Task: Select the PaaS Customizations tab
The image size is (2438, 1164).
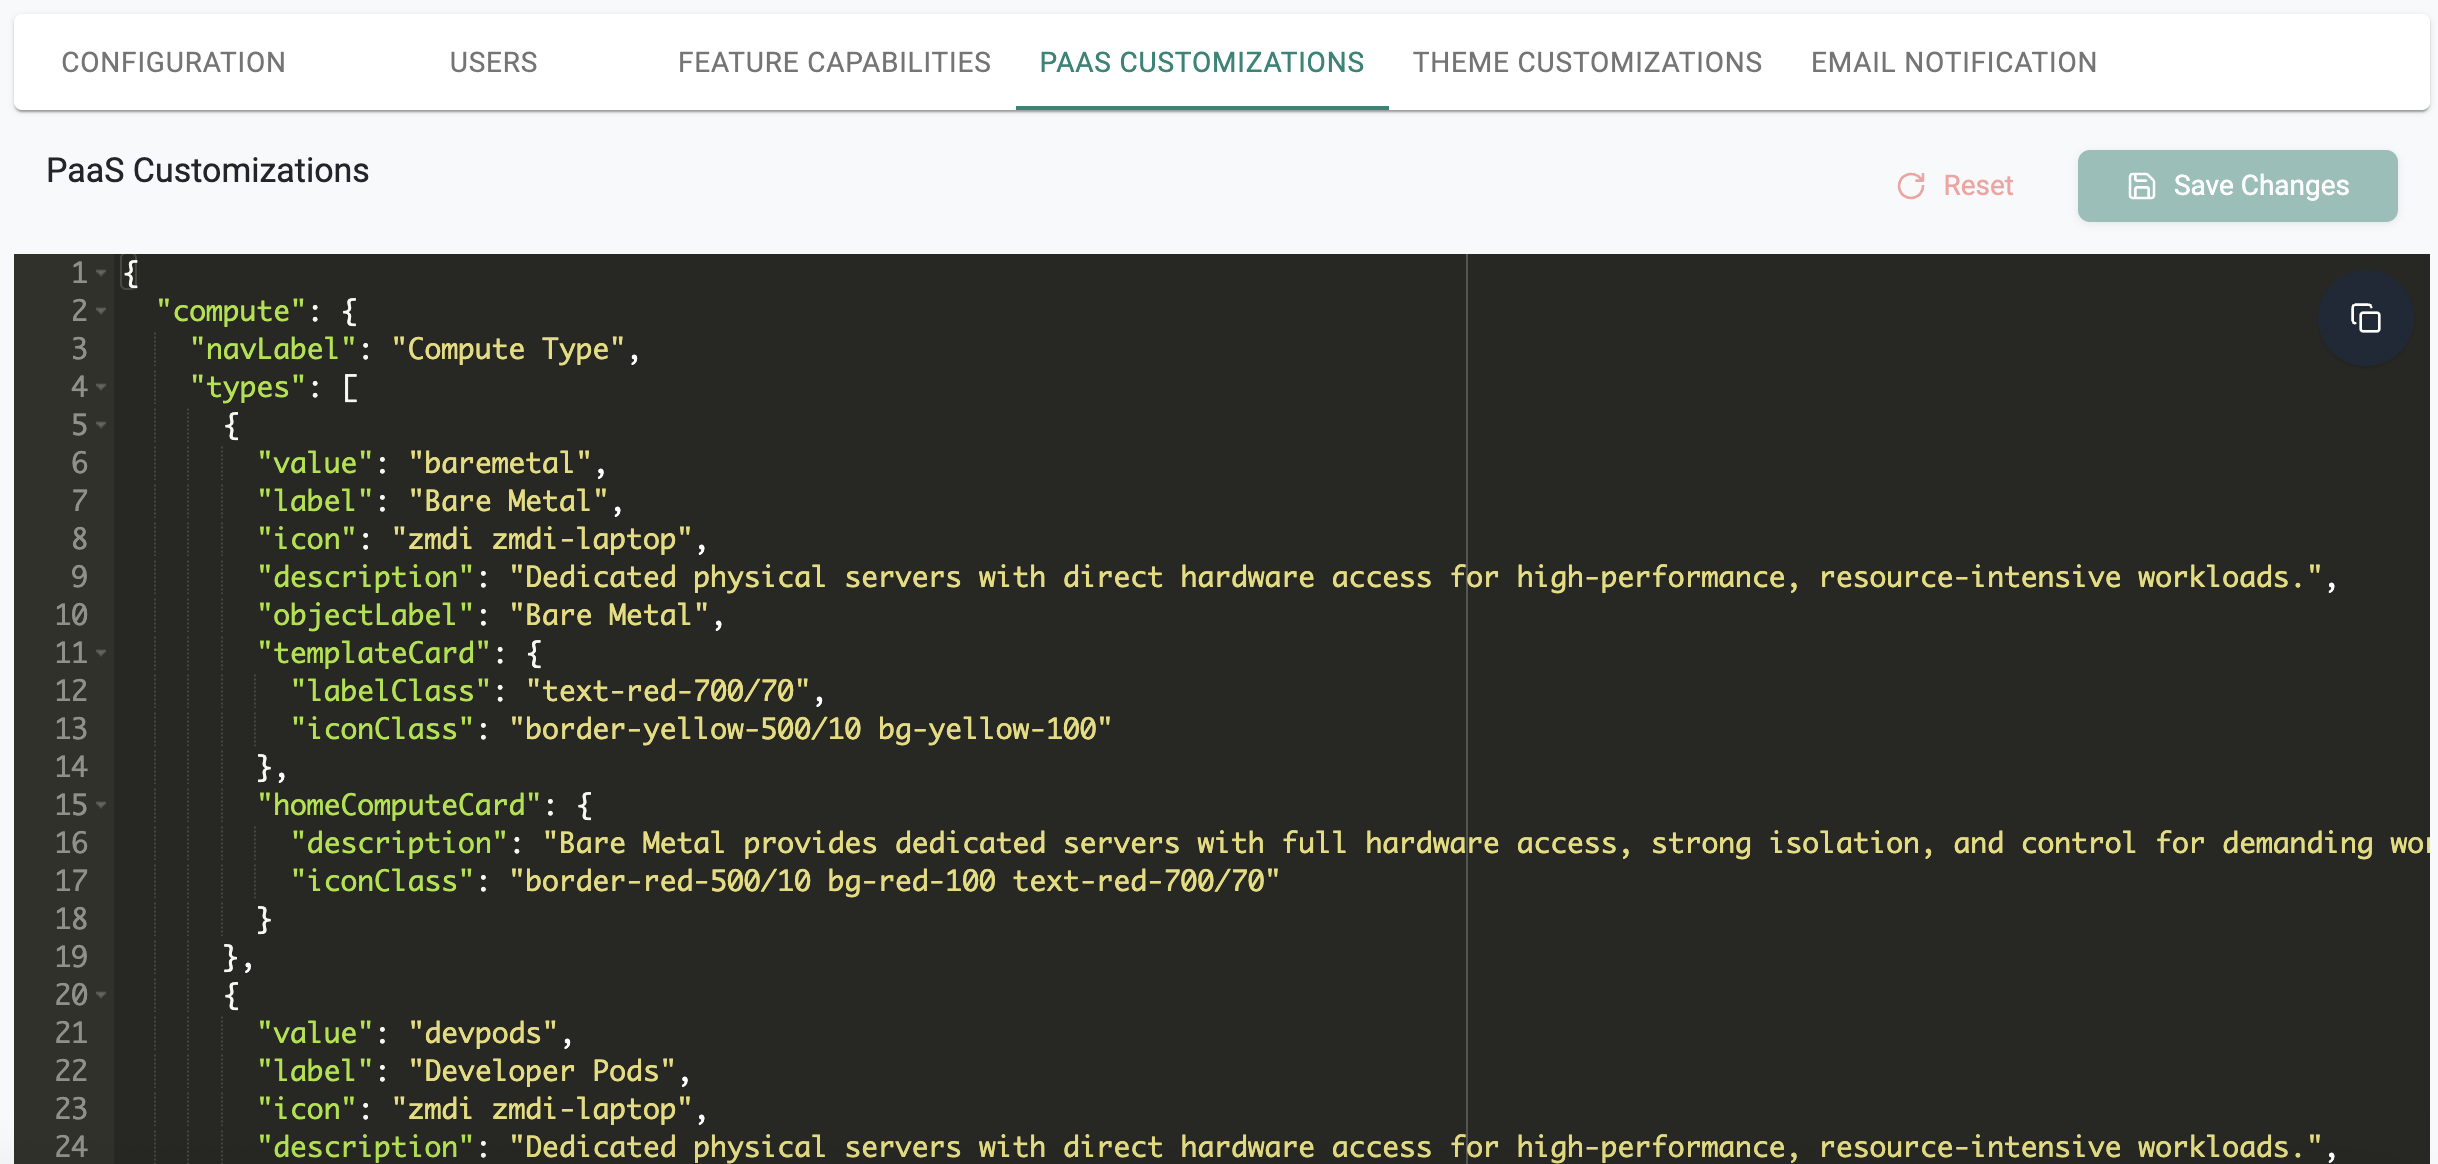Action: [x=1201, y=62]
